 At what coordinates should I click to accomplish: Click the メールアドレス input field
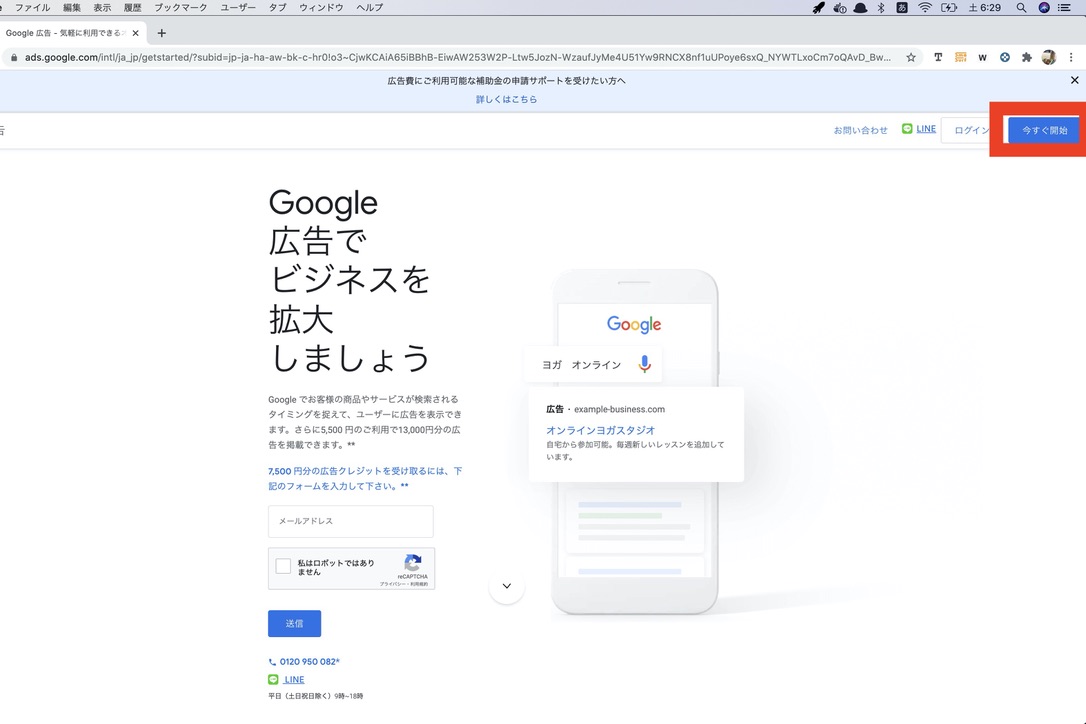tap(350, 521)
